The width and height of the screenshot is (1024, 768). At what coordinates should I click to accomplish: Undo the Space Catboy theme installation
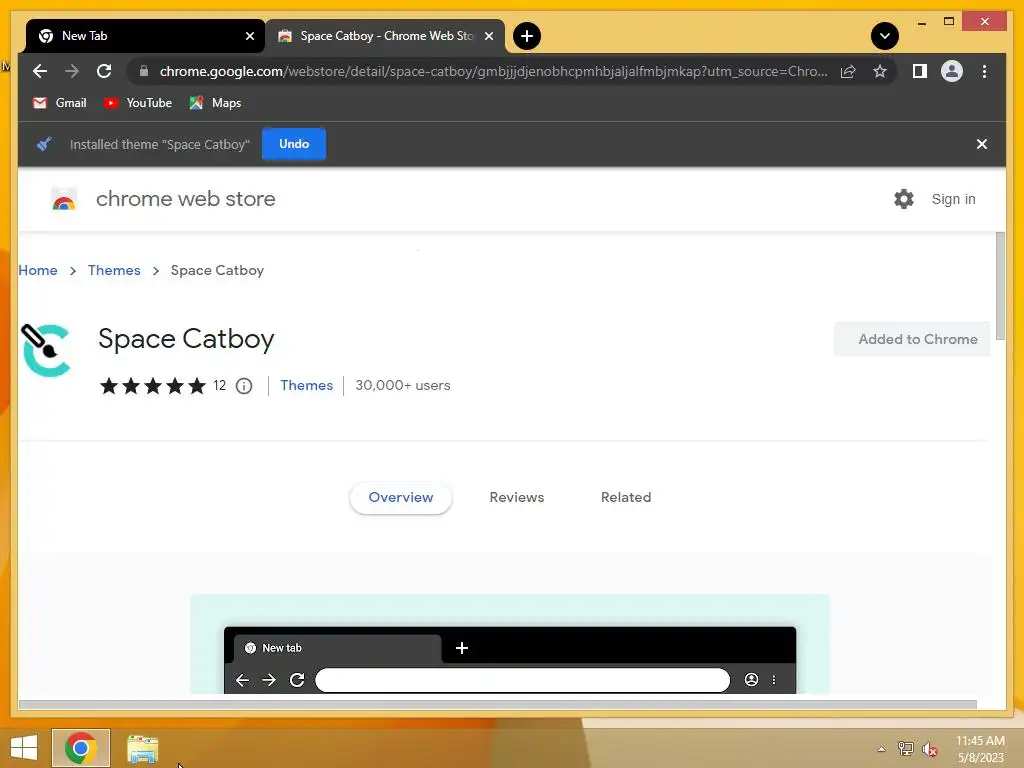point(294,144)
